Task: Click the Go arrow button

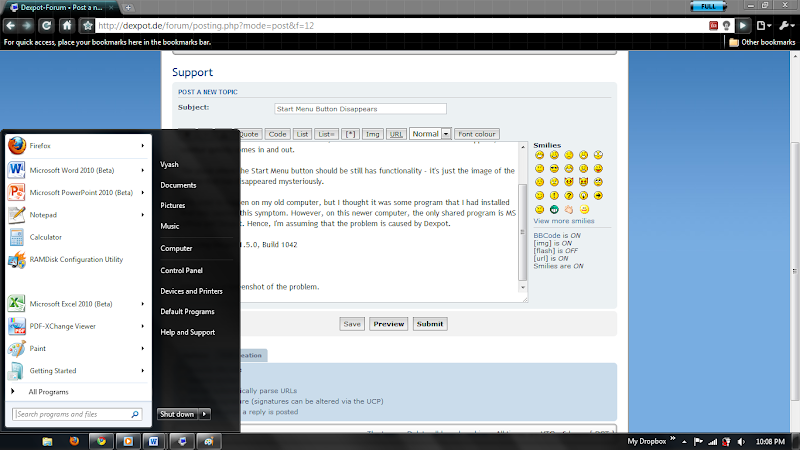Action: point(743,26)
